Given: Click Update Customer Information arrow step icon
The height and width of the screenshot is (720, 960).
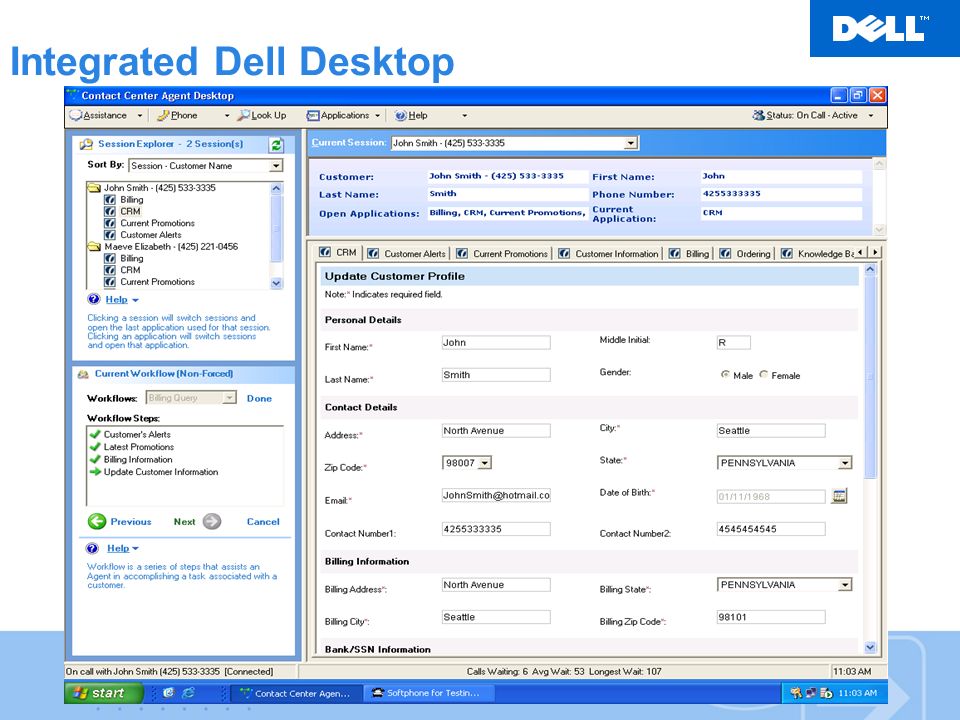Looking at the screenshot, I should click(x=95, y=472).
